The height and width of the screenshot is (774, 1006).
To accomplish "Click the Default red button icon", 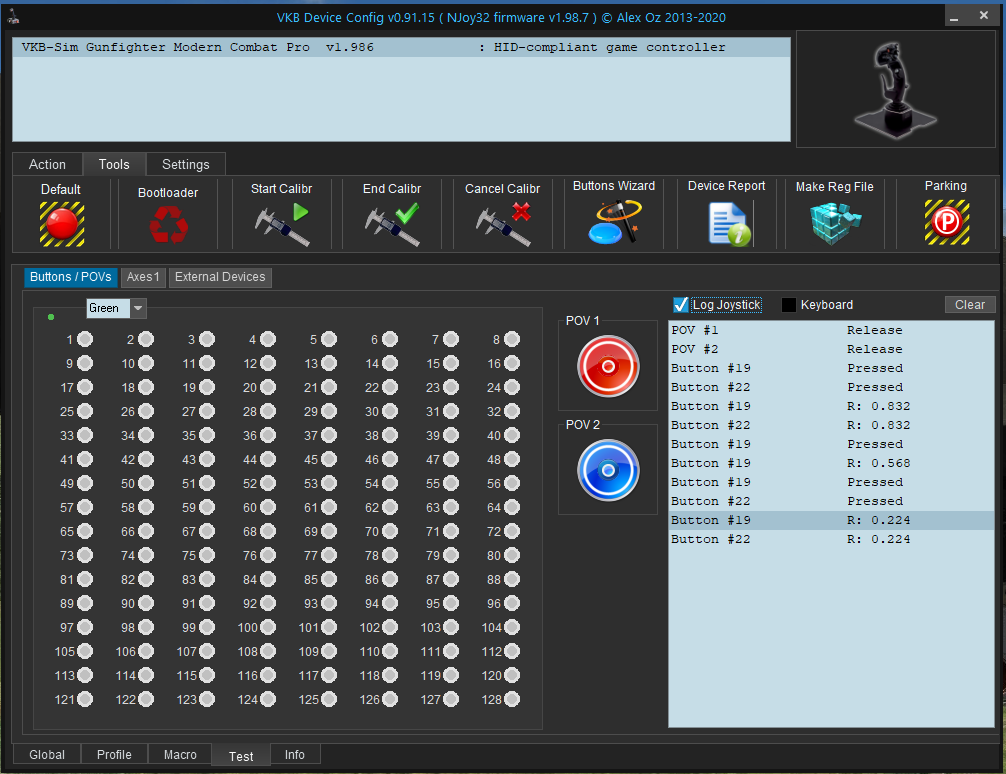I will [62, 224].
